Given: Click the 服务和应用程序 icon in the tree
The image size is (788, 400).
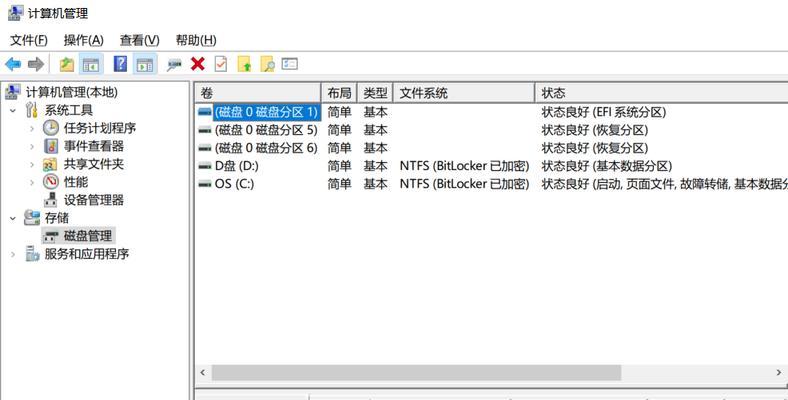Looking at the screenshot, I should pos(32,254).
